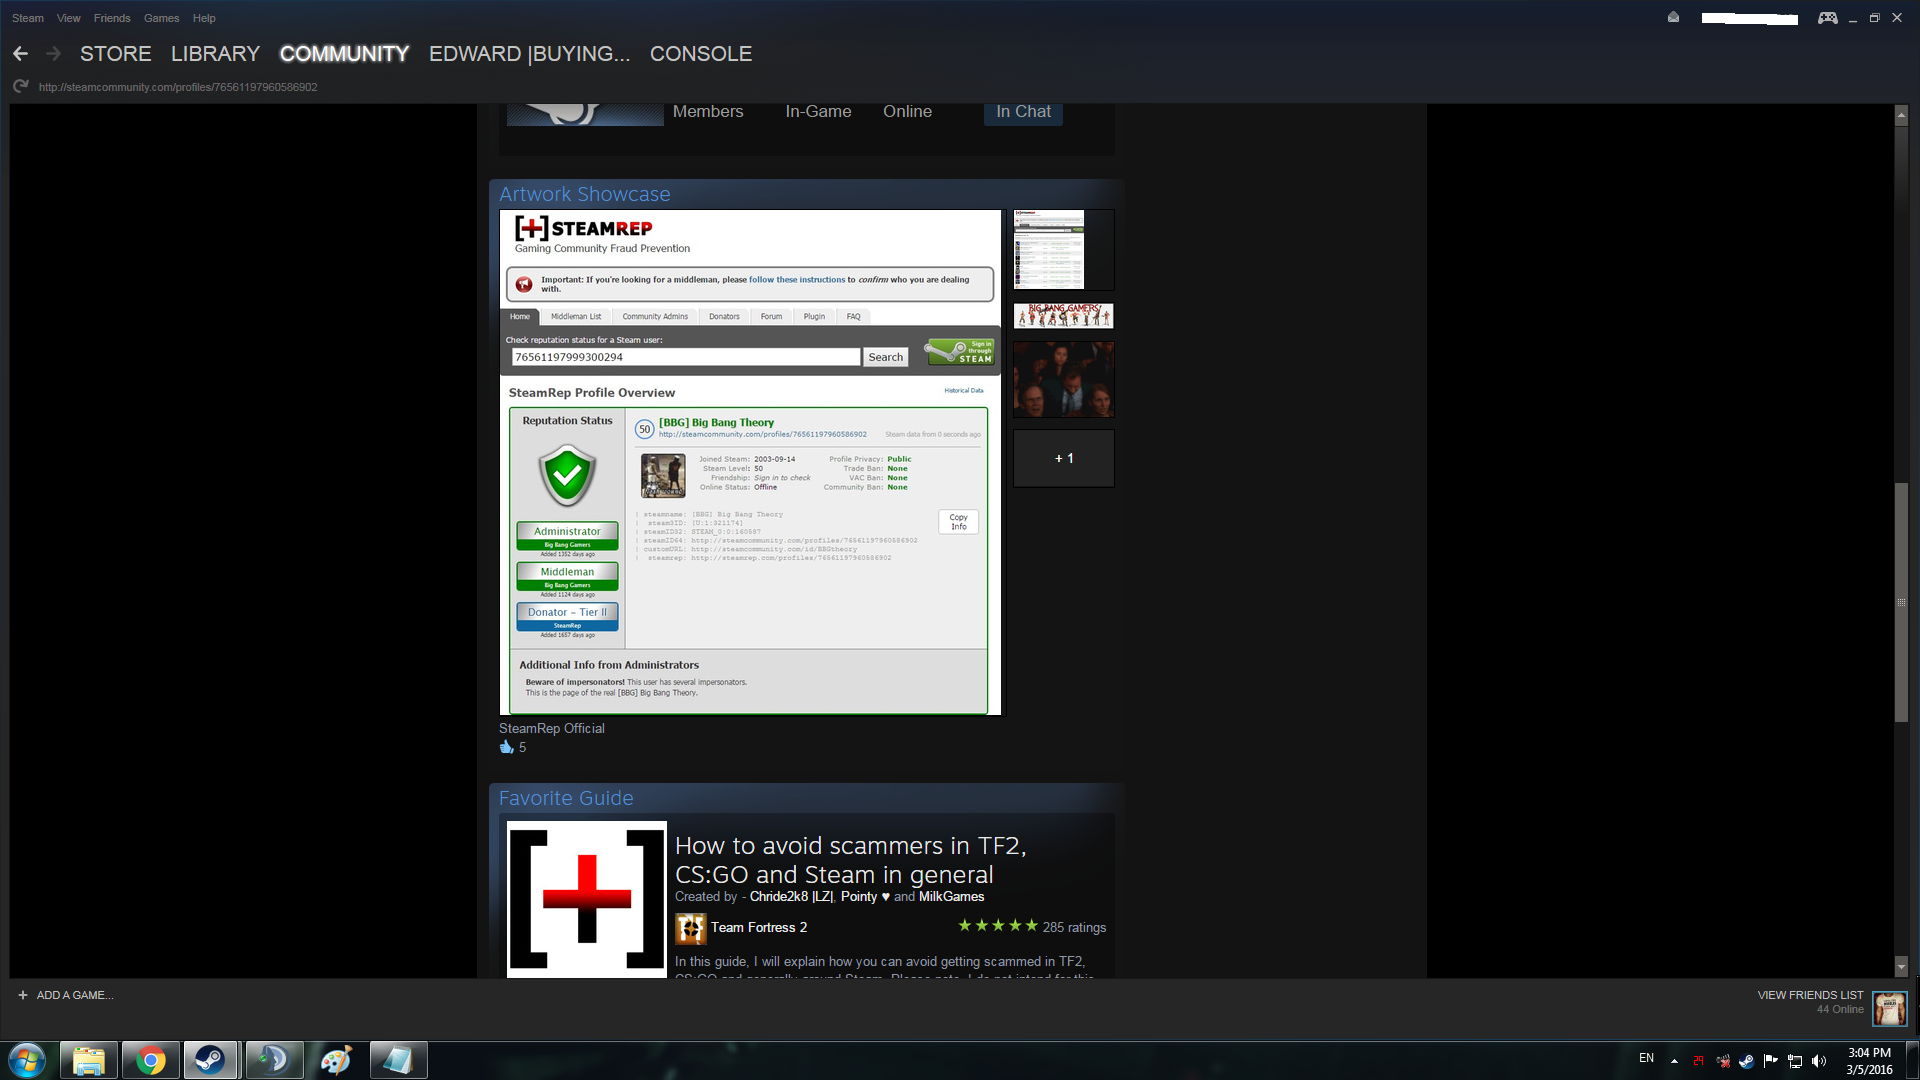Click the In Chat group button
The width and height of the screenshot is (1920, 1080).
[1023, 112]
